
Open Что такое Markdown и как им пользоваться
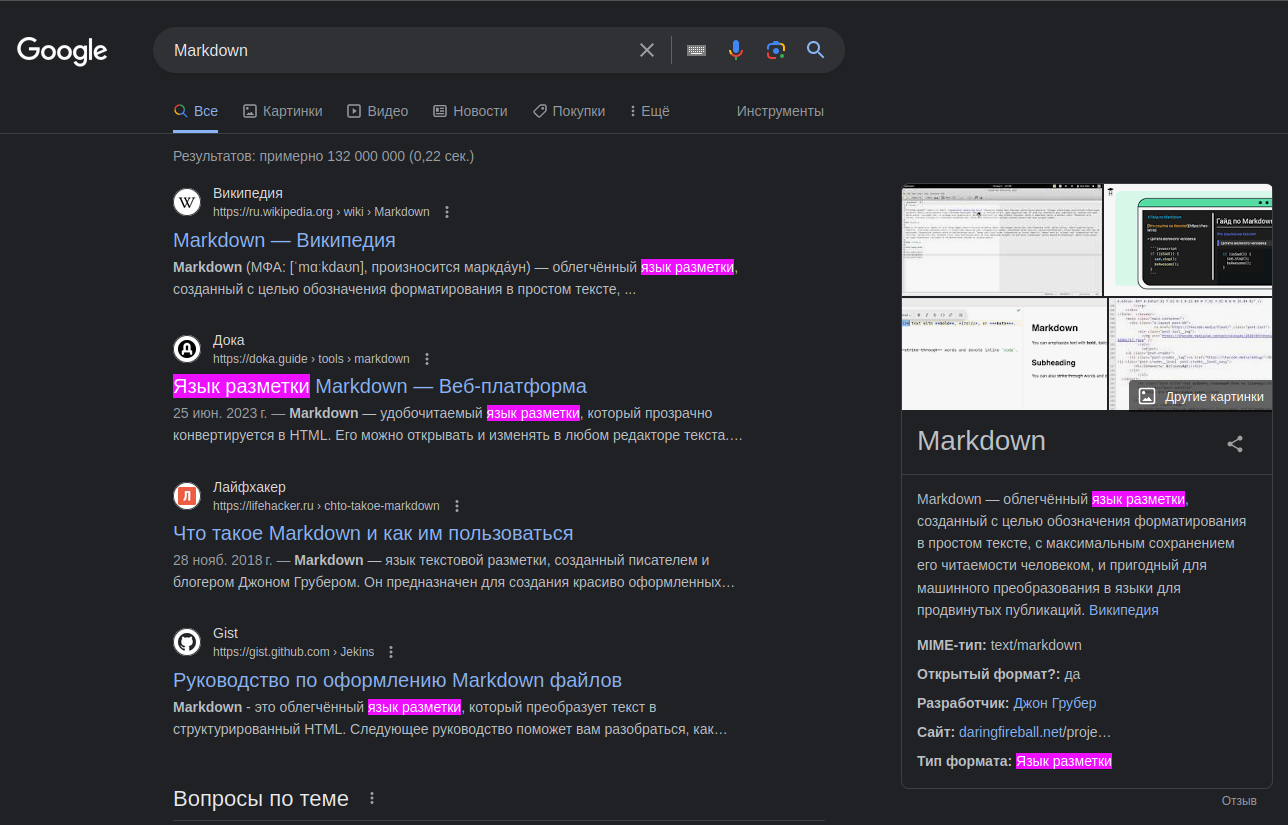point(373,533)
